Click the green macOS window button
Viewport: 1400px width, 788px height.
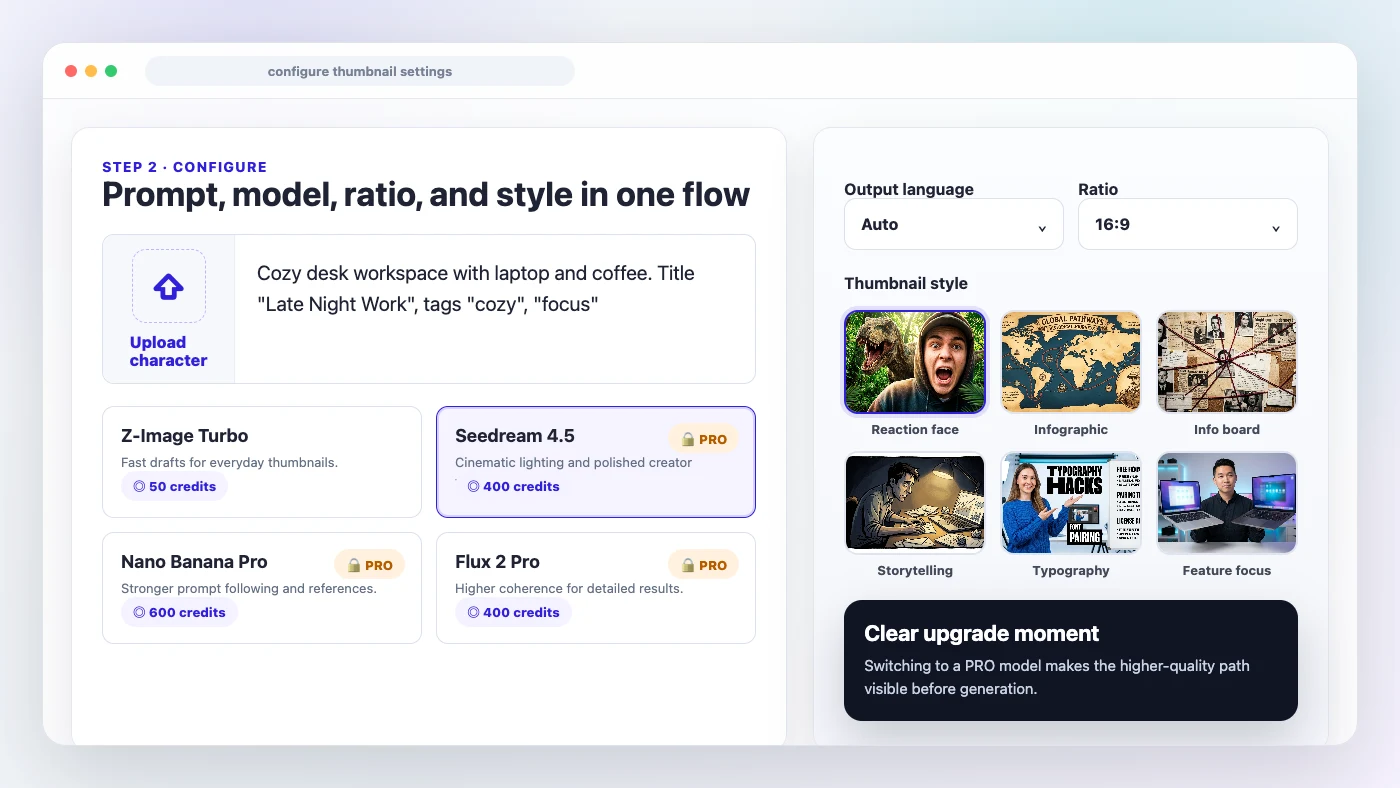(x=111, y=71)
